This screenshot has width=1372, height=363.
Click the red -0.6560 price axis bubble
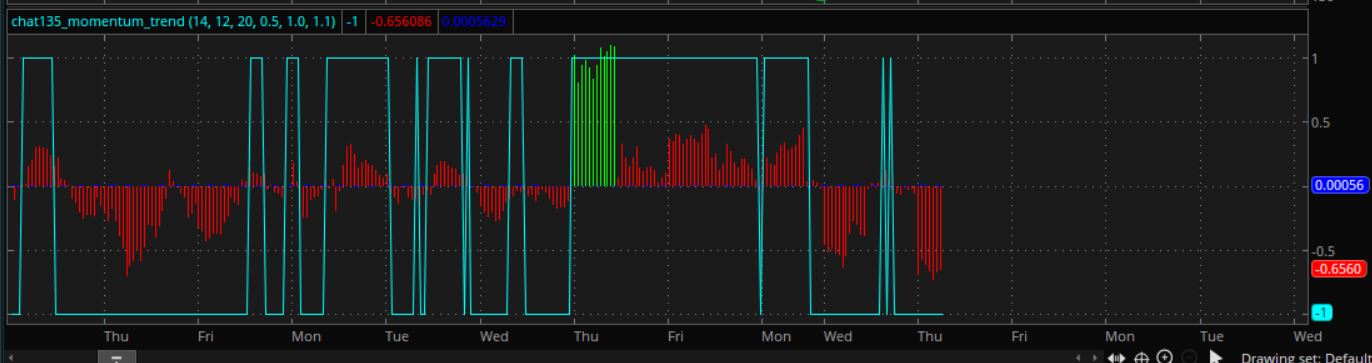[1339, 269]
